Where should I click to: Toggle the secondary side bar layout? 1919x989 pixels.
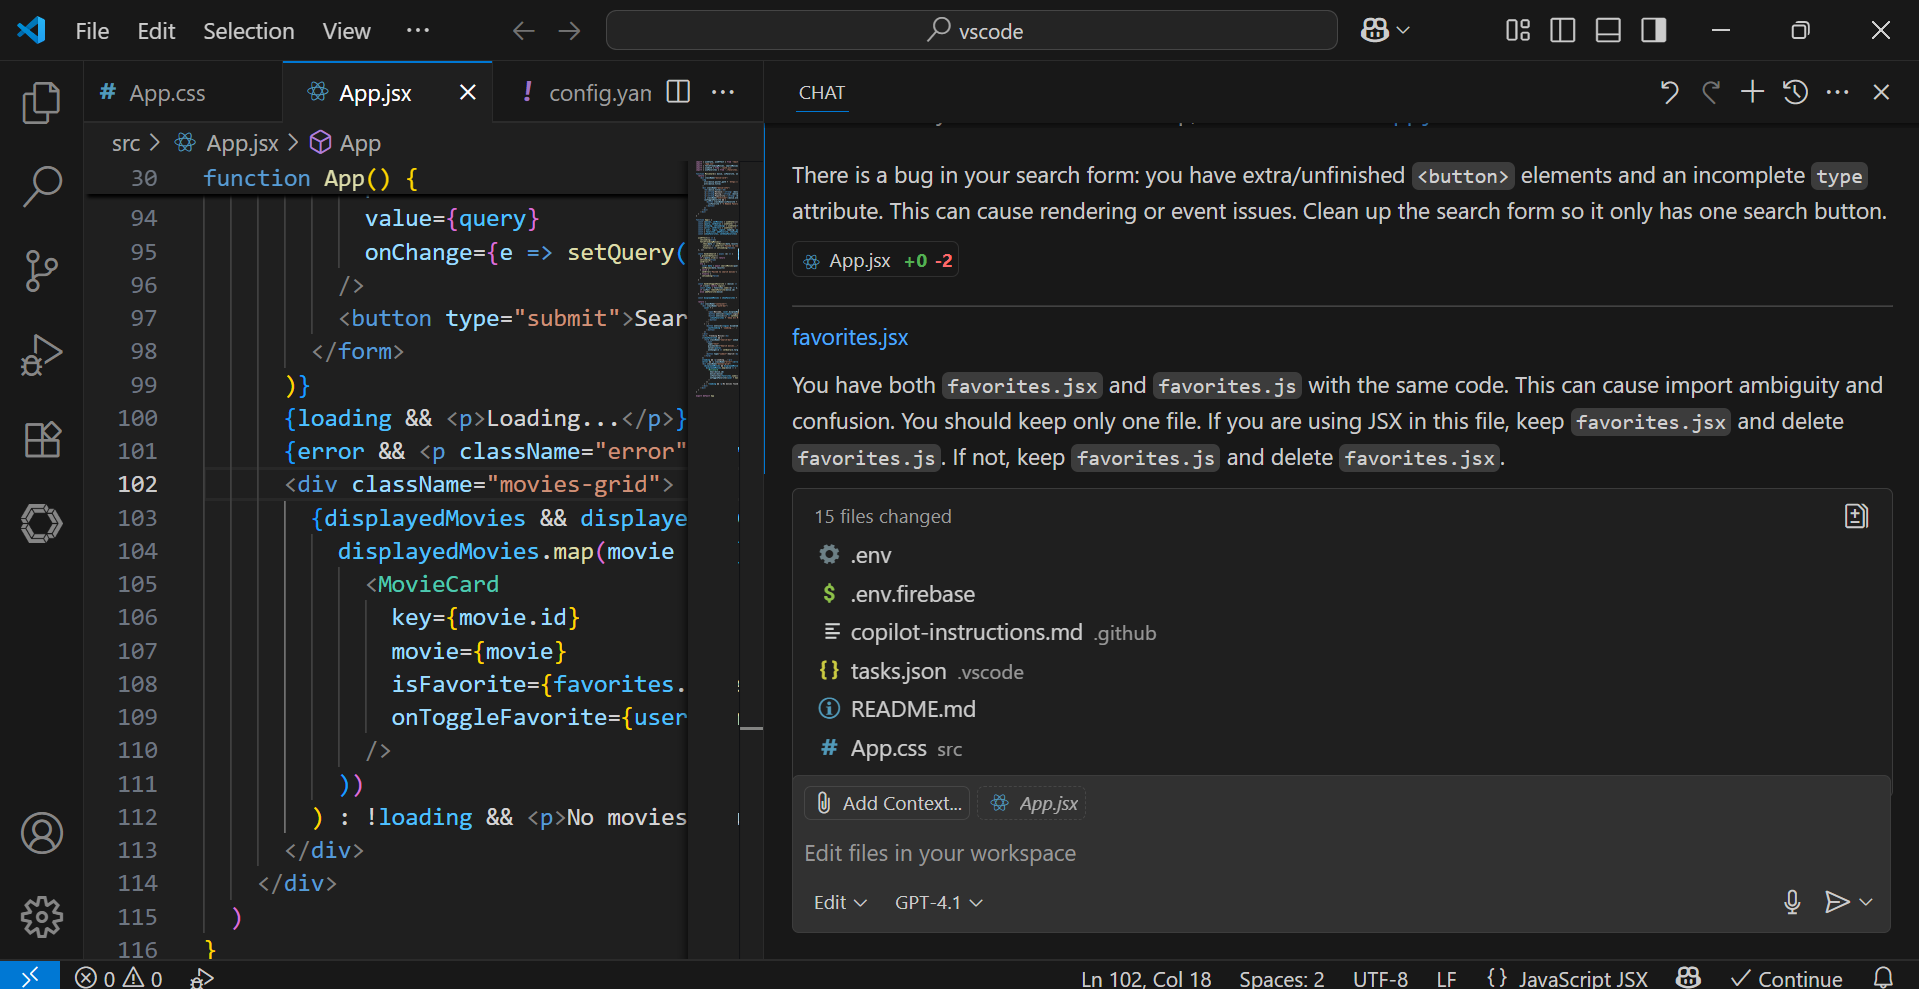click(1654, 31)
